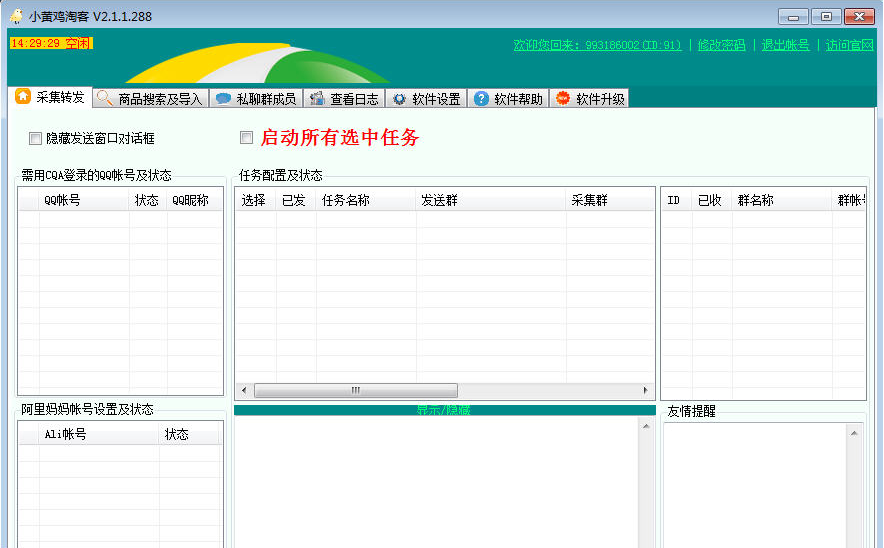This screenshot has height=548, width=884.
Task: Click the yellow chick app icon in title bar
Action: point(16,16)
